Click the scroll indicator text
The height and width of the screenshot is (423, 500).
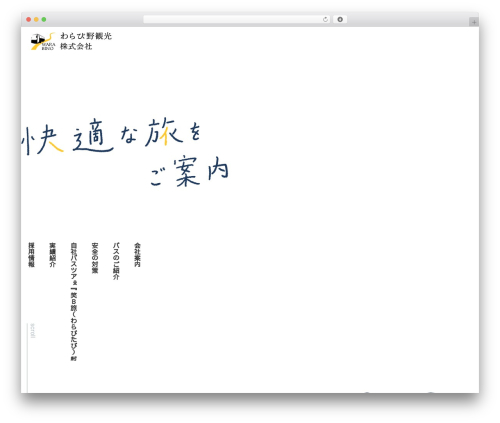32,330
